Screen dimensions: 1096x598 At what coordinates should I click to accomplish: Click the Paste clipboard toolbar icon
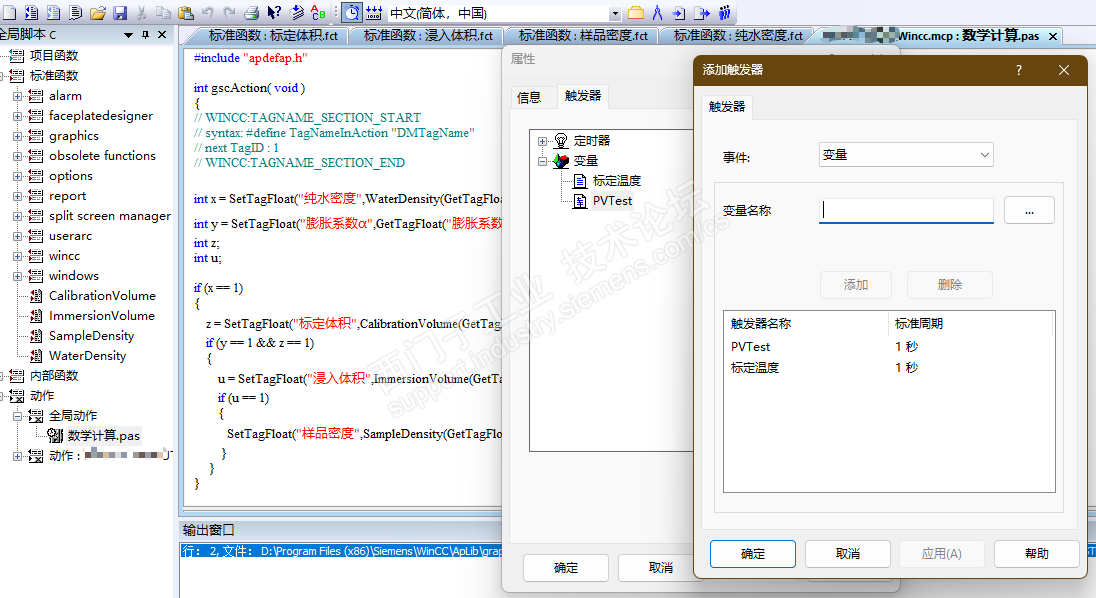pyautogui.click(x=185, y=13)
